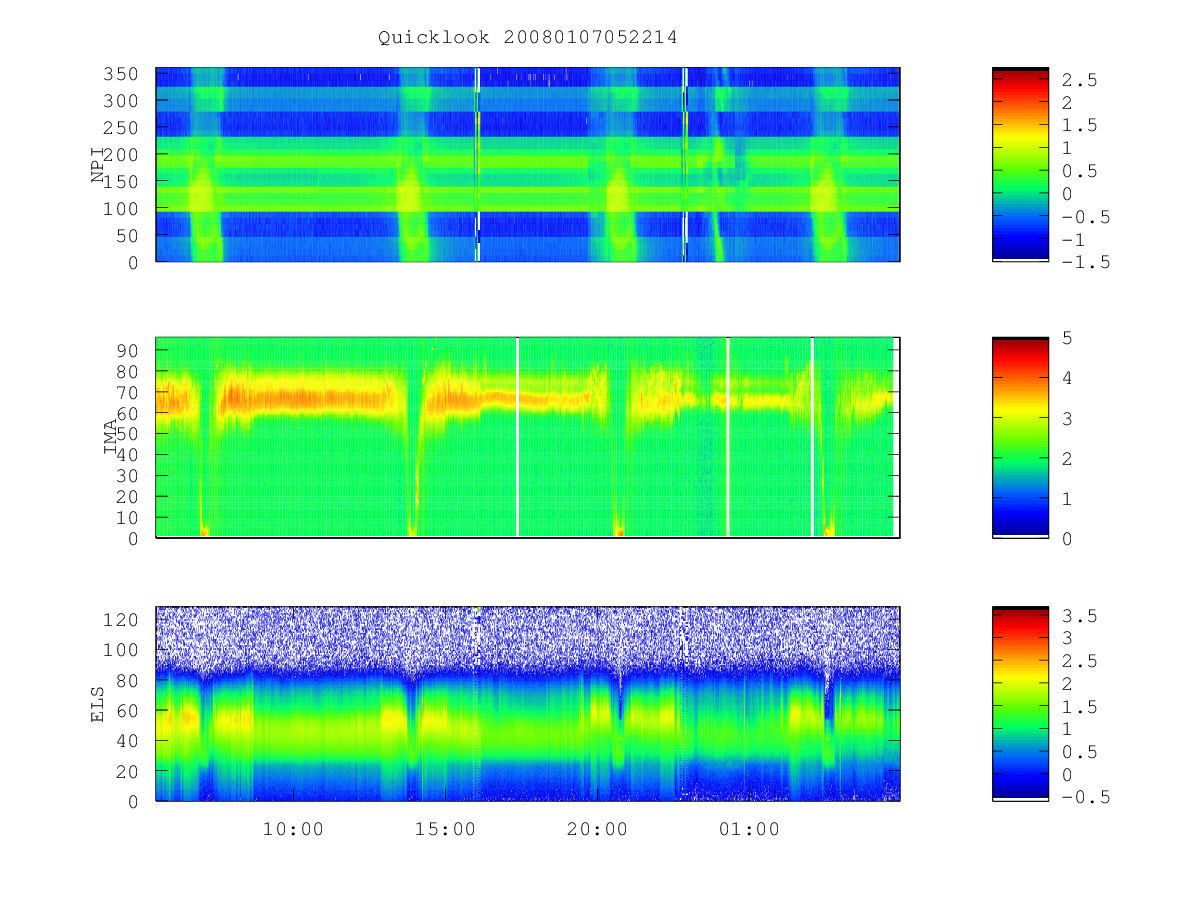Screen dimensions: 1200x900
Task: Click the "10:00" time axis label
Action: coord(293,830)
